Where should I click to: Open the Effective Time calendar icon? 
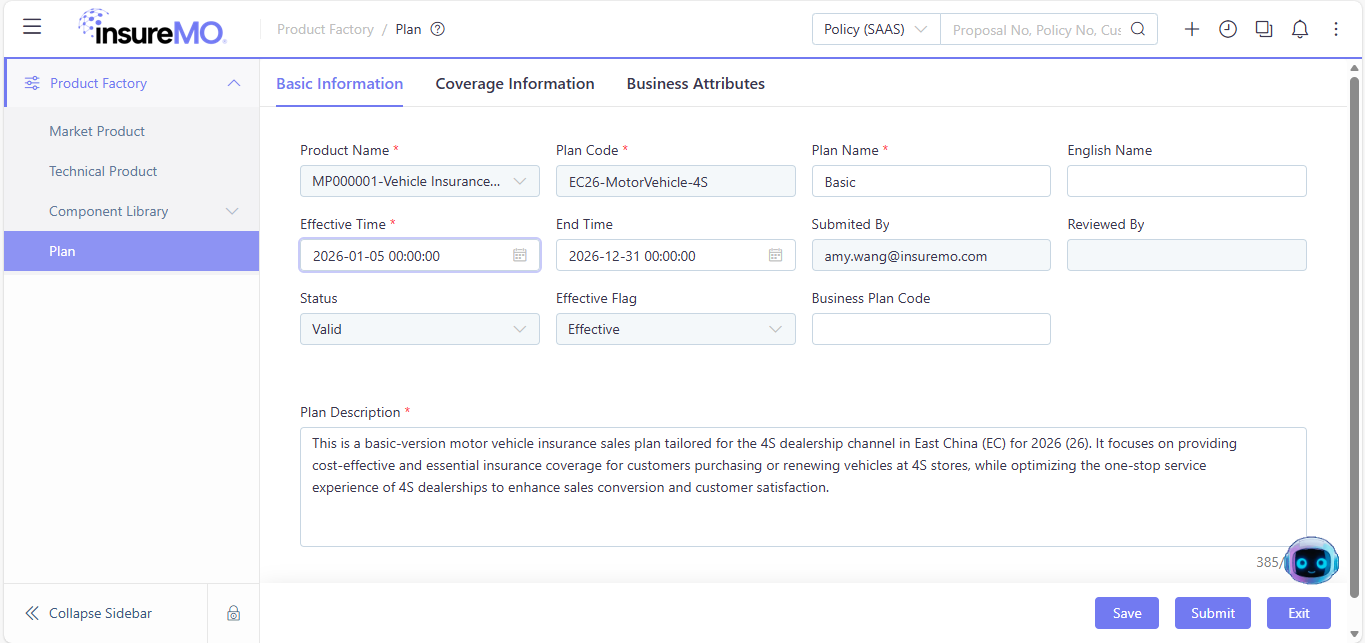[520, 255]
